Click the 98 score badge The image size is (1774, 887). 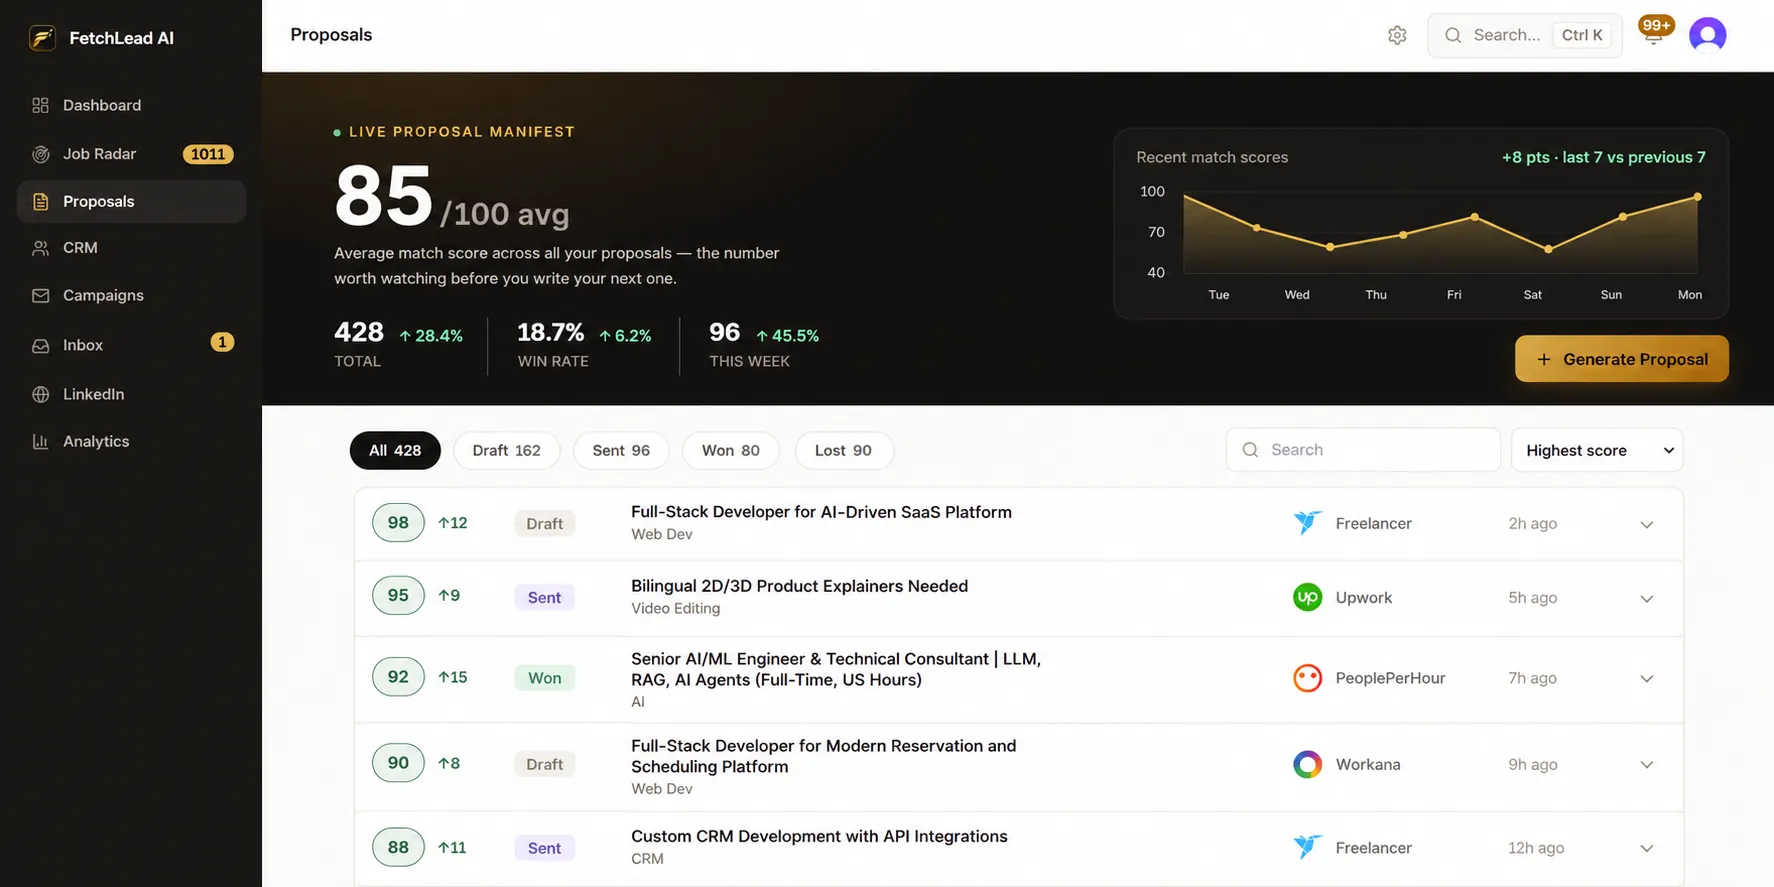(x=398, y=523)
